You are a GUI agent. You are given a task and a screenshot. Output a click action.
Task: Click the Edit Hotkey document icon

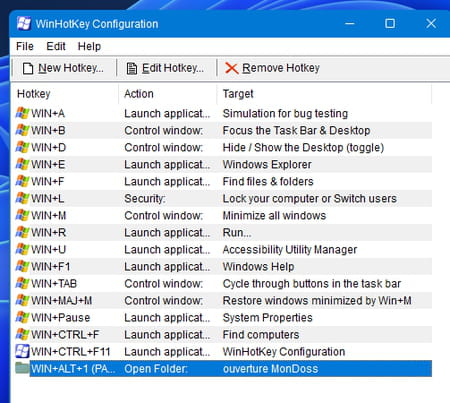tap(132, 68)
